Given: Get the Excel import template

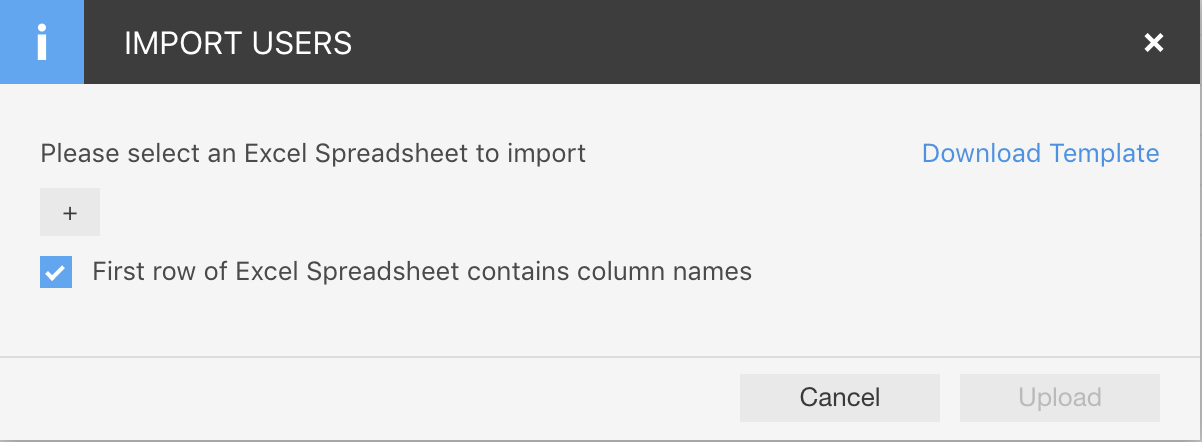Looking at the screenshot, I should point(1040,153).
